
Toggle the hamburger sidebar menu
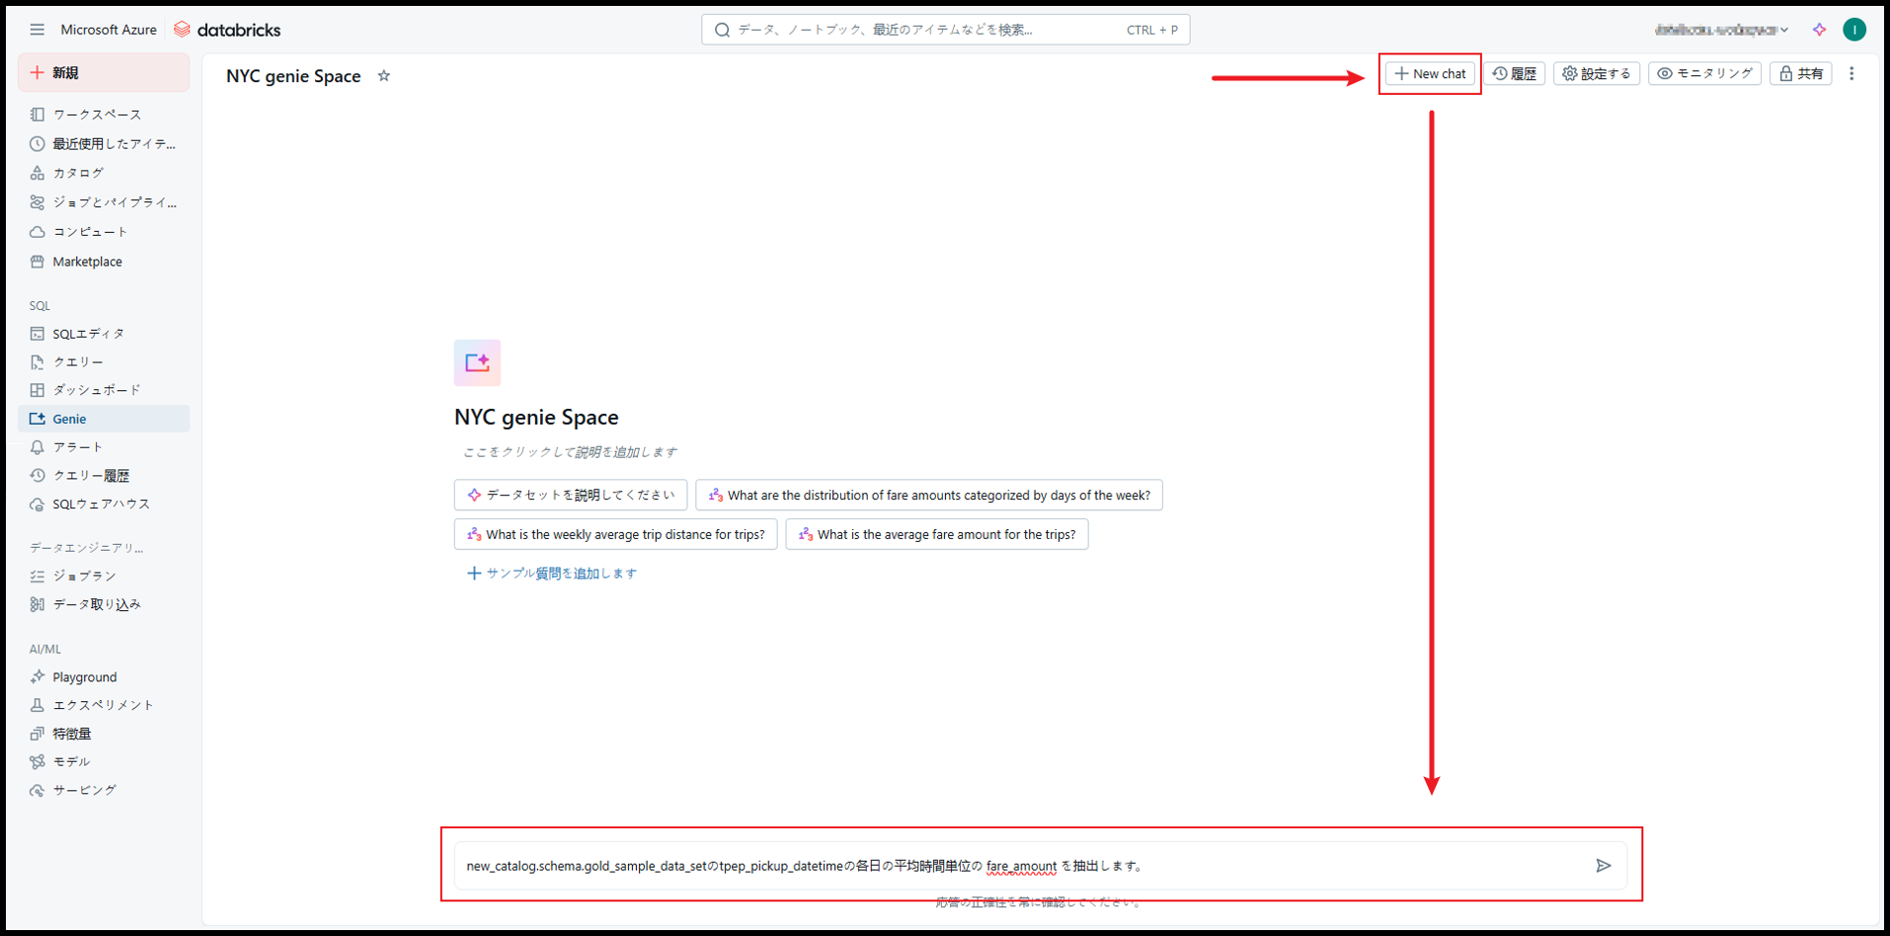pos(37,30)
